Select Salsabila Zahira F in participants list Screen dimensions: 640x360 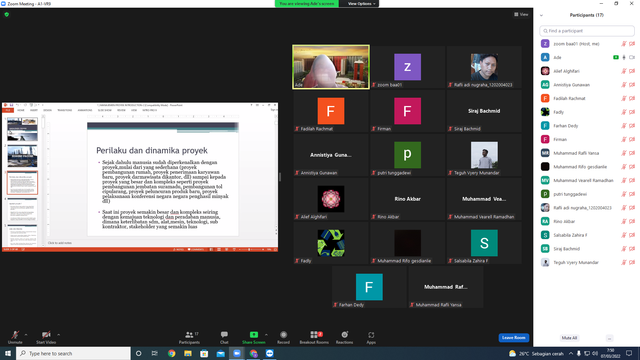[587, 235]
